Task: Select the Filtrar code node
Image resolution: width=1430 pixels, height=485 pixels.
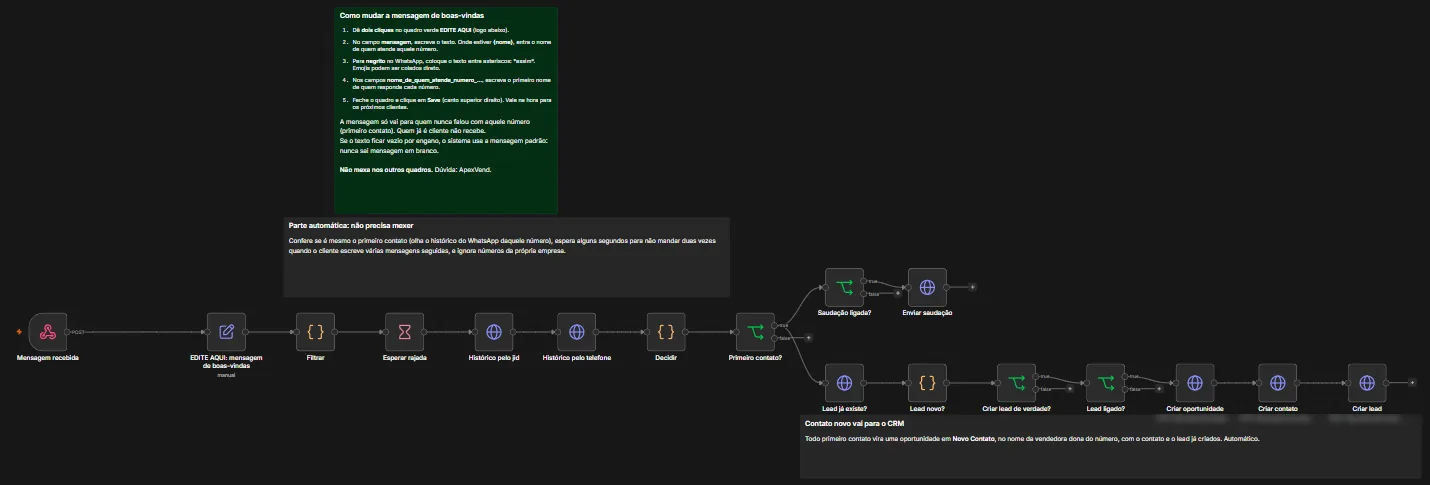Action: pyautogui.click(x=315, y=332)
